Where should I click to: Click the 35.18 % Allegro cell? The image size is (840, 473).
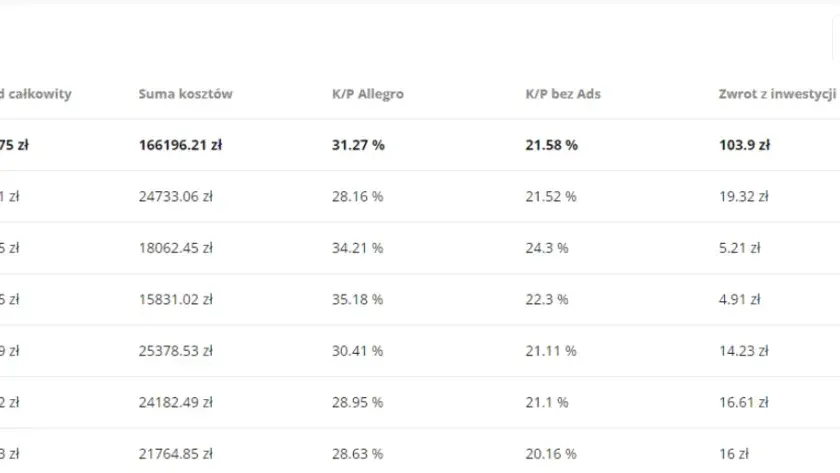pos(358,299)
